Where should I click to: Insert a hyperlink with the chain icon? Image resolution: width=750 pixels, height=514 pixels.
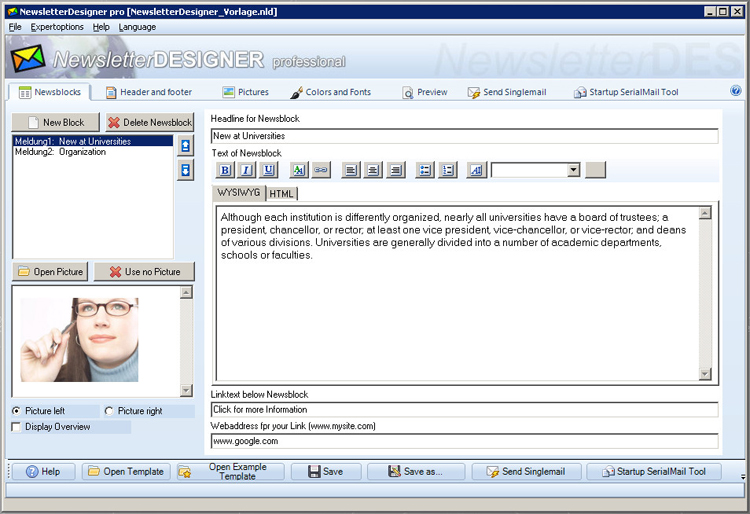[321, 170]
